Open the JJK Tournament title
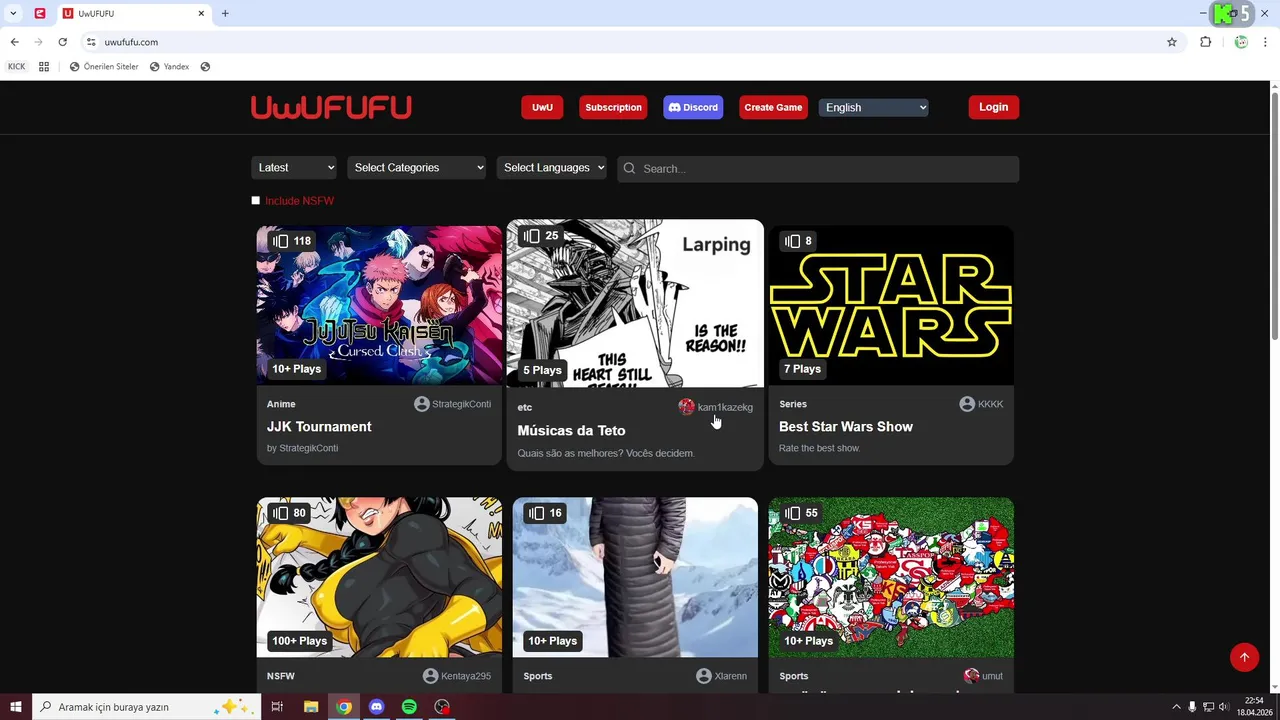Viewport: 1280px width, 720px height. [x=319, y=426]
